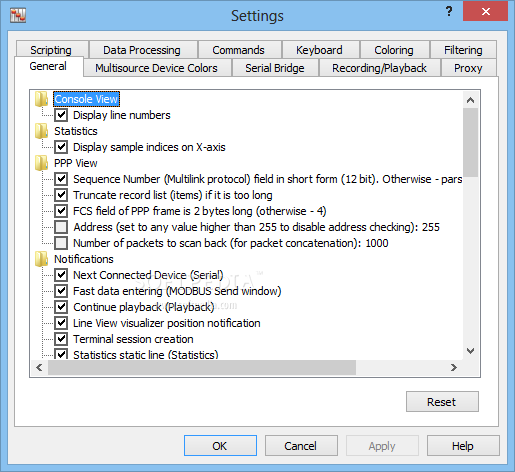Select the PPP View tree node label
Viewport: 515px width, 472px height.
tap(76, 163)
